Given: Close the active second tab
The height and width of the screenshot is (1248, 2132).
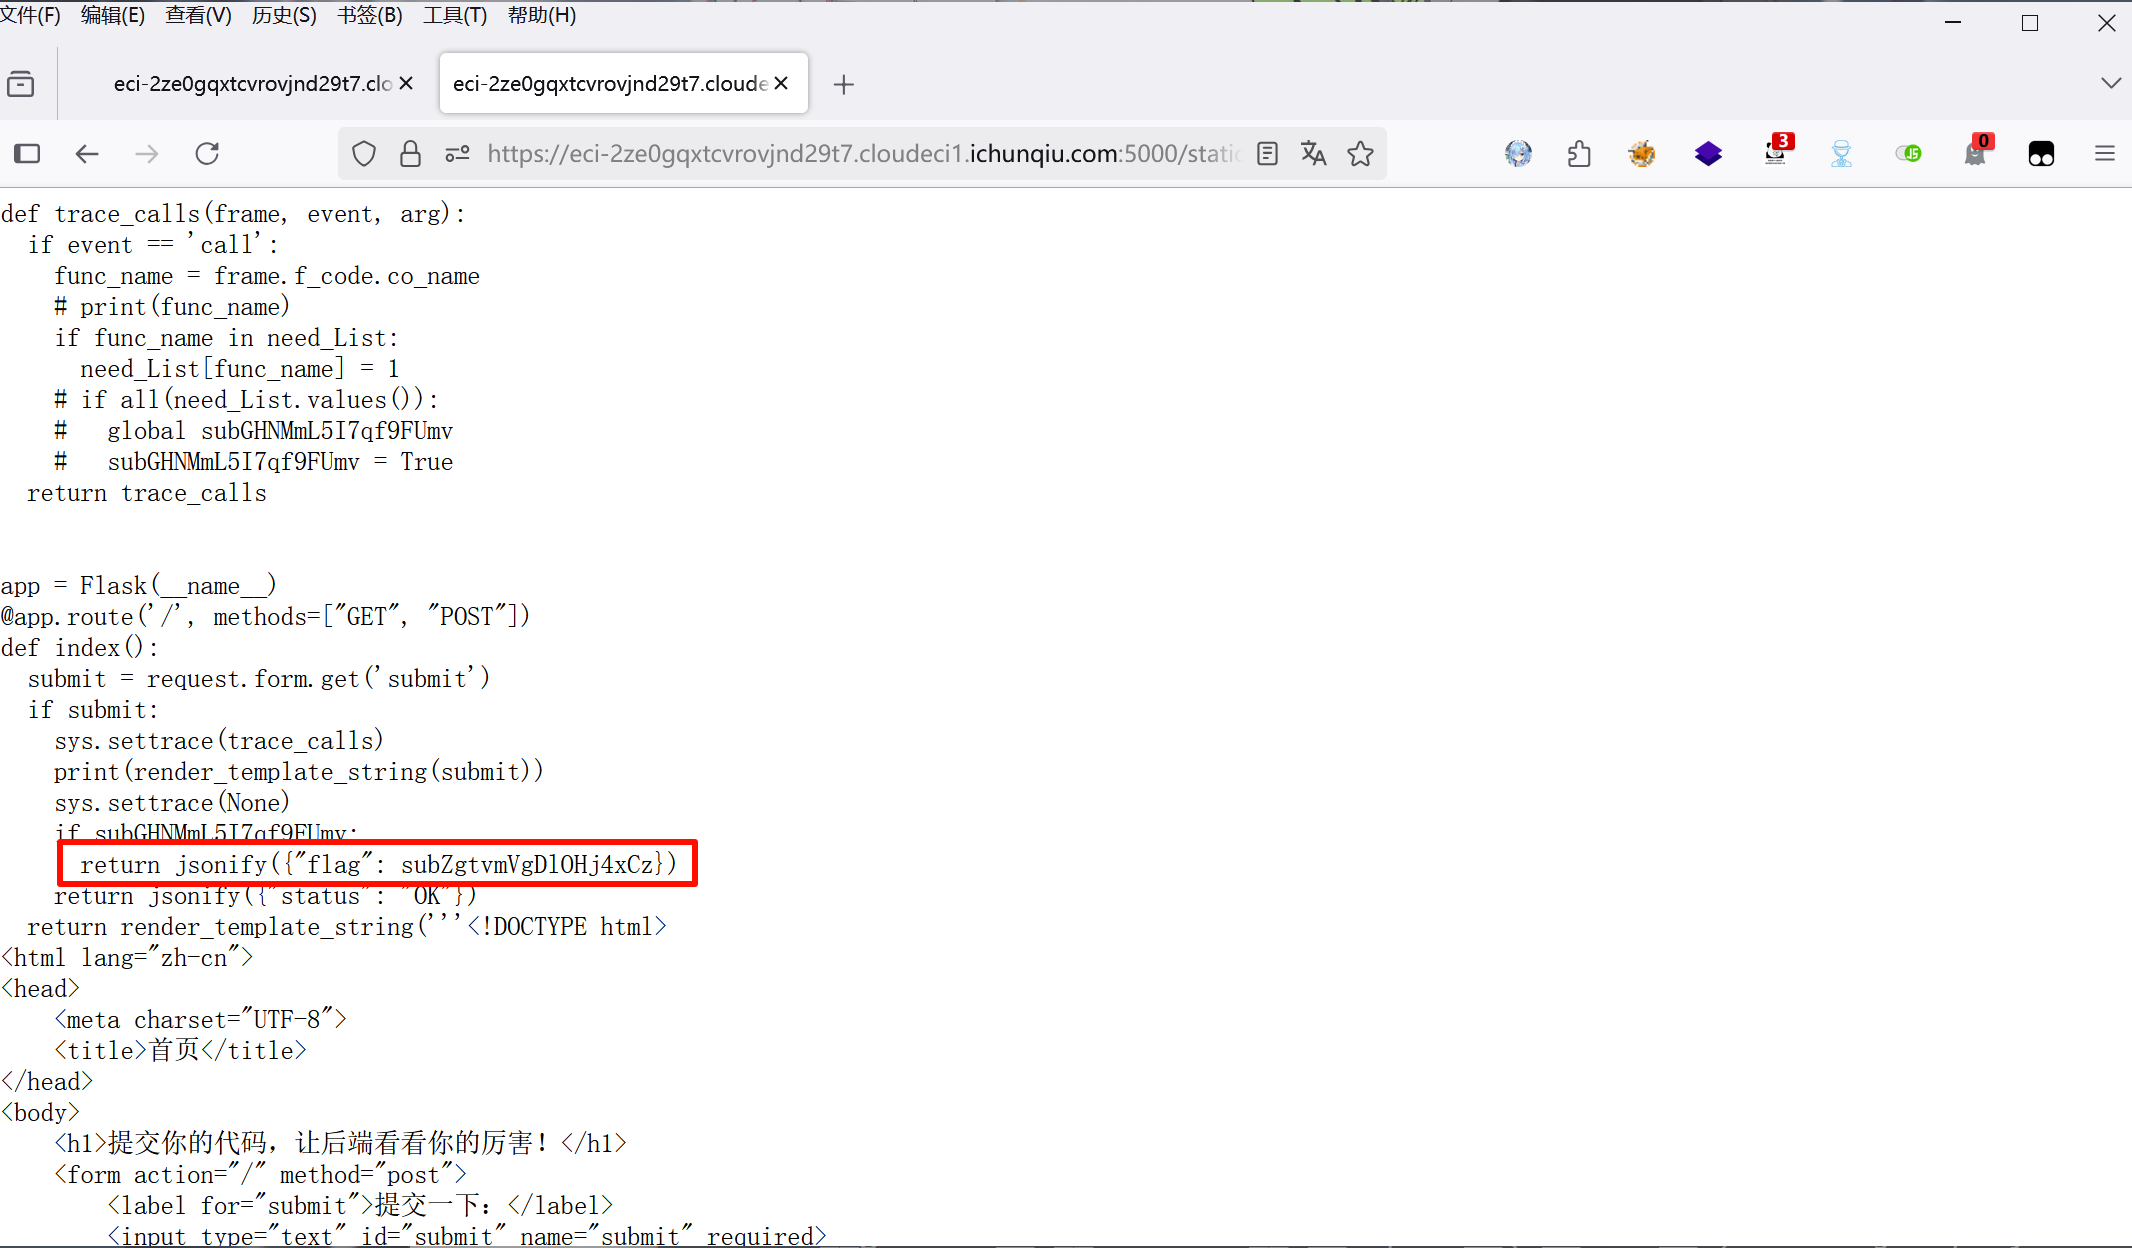Looking at the screenshot, I should pos(781,83).
